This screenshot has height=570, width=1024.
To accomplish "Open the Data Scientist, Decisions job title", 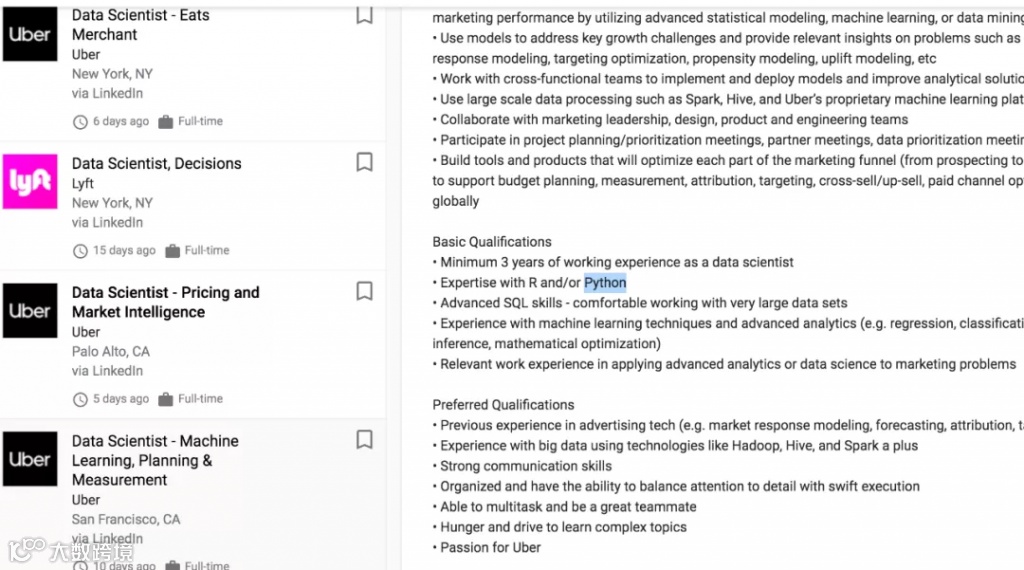I will pos(156,163).
